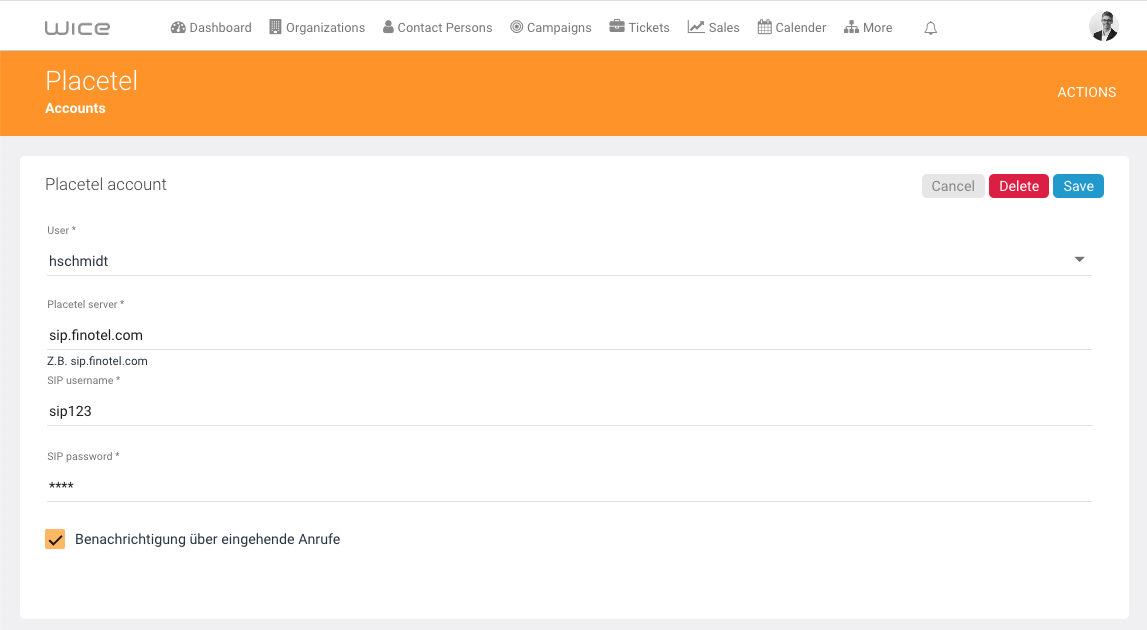Click the Accounts breadcrumb link
1147x630 pixels.
(x=75, y=108)
